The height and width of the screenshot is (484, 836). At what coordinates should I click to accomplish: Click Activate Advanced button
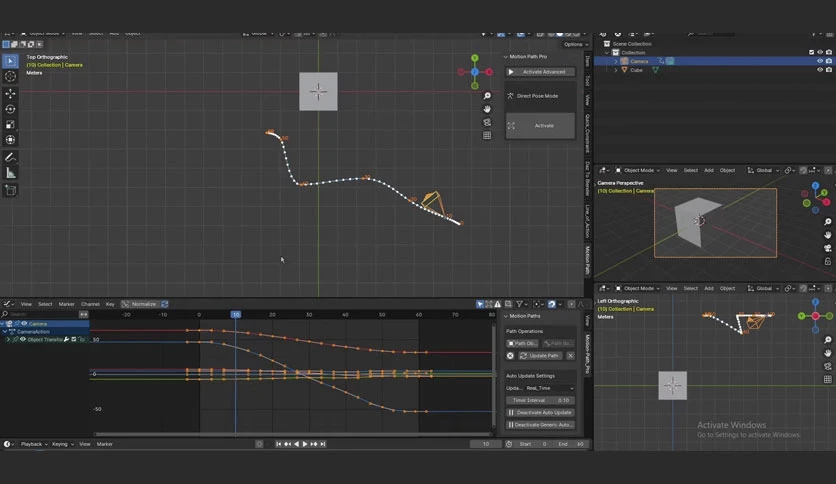tap(540, 71)
